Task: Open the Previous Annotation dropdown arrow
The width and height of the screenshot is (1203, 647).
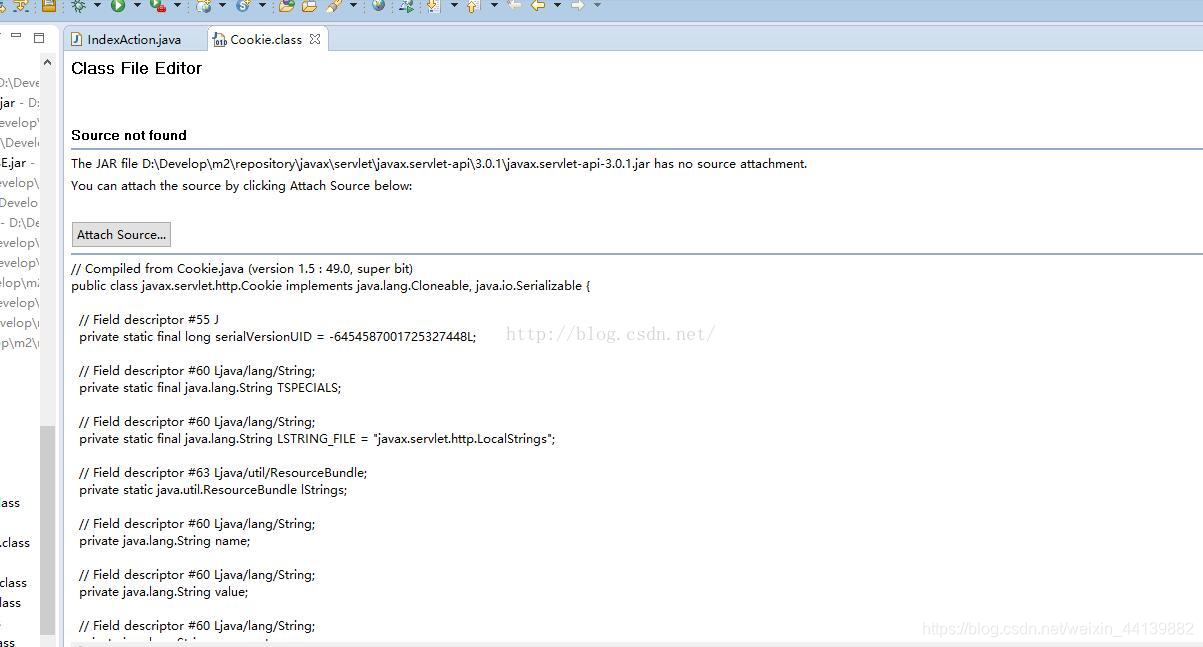Action: coord(493,5)
